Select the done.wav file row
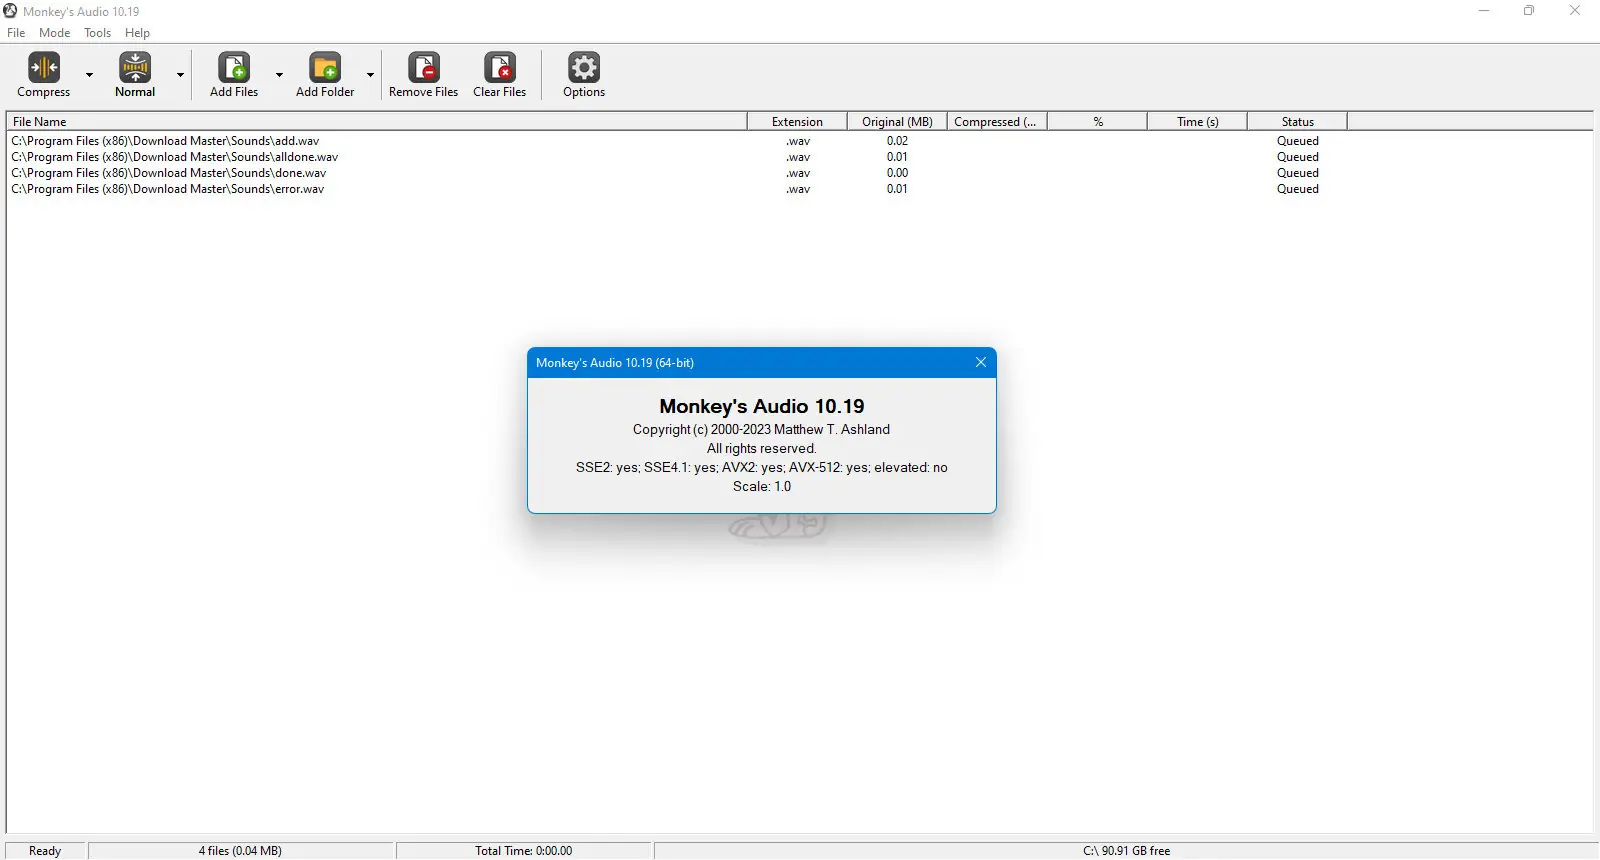The width and height of the screenshot is (1600, 860). pos(677,173)
